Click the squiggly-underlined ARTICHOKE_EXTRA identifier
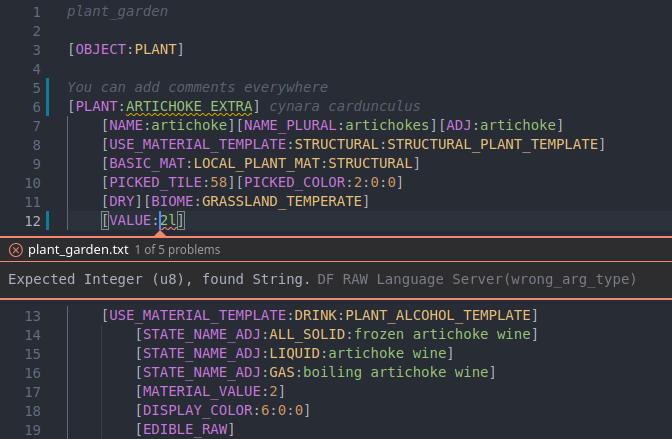 pyautogui.click(x=189, y=107)
